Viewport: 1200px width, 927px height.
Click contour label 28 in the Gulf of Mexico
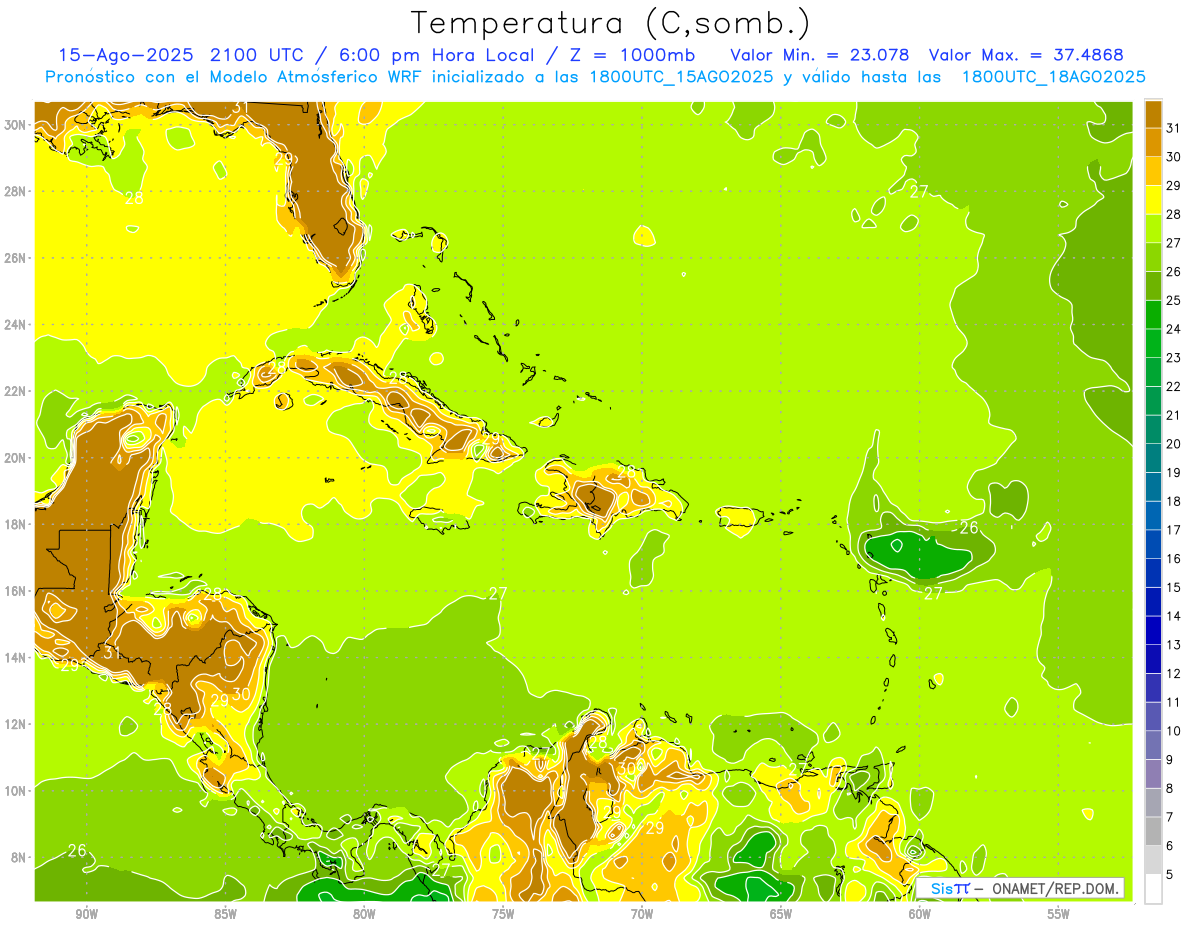click(133, 198)
